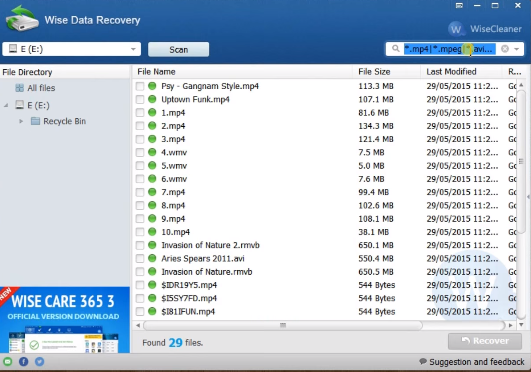Click the 113.3 MB file size cell
The width and height of the screenshot is (531, 372).
click(x=376, y=86)
